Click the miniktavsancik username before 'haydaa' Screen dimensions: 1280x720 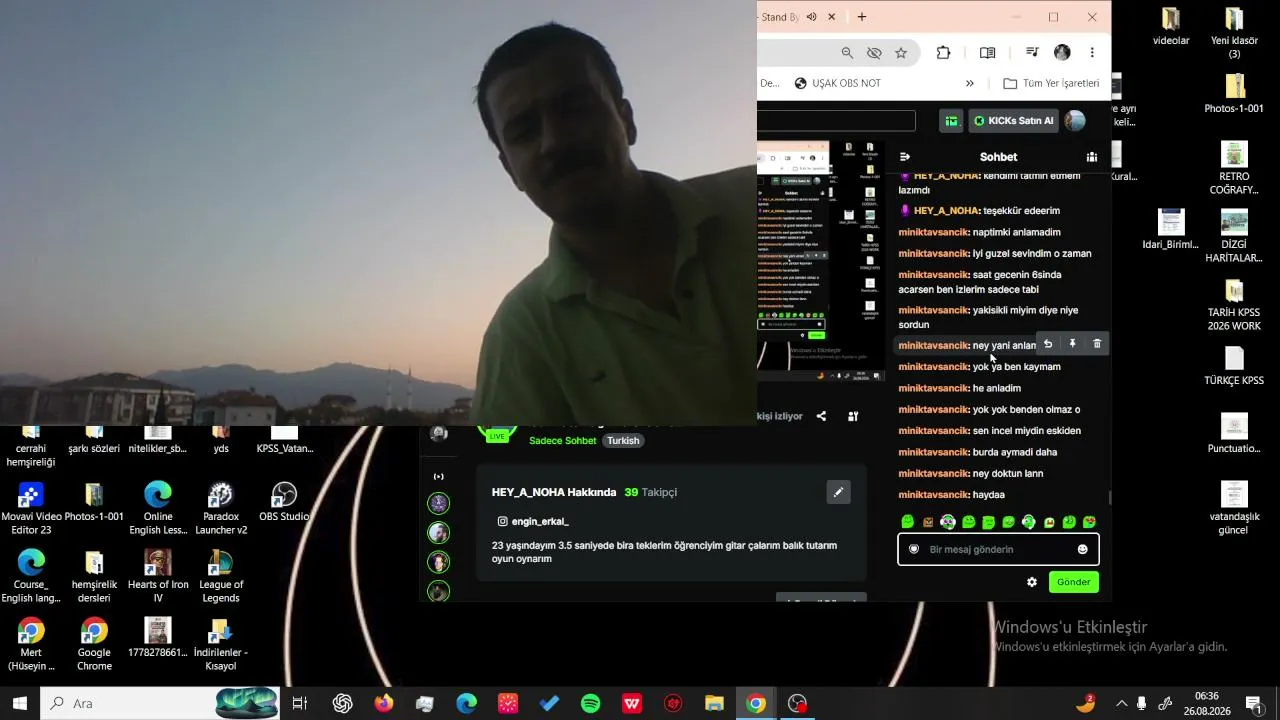[934, 495]
